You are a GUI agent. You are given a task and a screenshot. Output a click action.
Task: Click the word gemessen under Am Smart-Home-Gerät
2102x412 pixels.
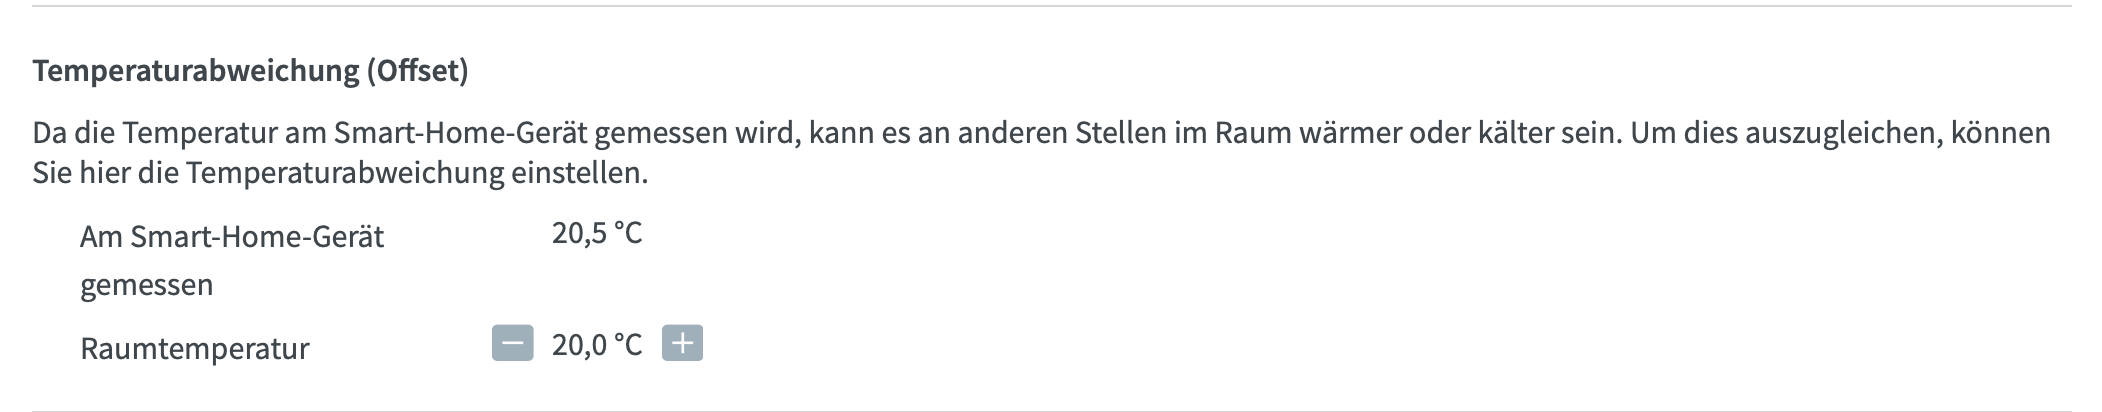147,285
